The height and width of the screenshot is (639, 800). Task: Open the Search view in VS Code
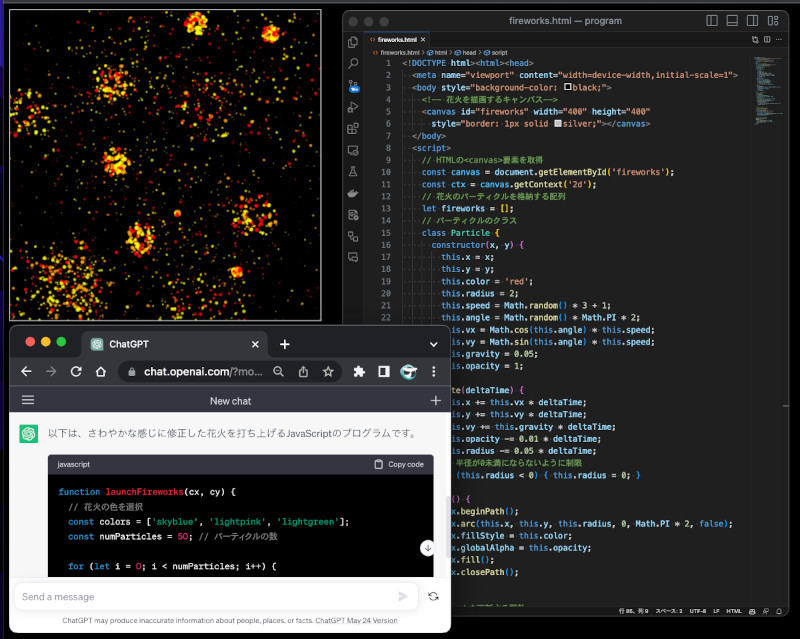pyautogui.click(x=353, y=63)
